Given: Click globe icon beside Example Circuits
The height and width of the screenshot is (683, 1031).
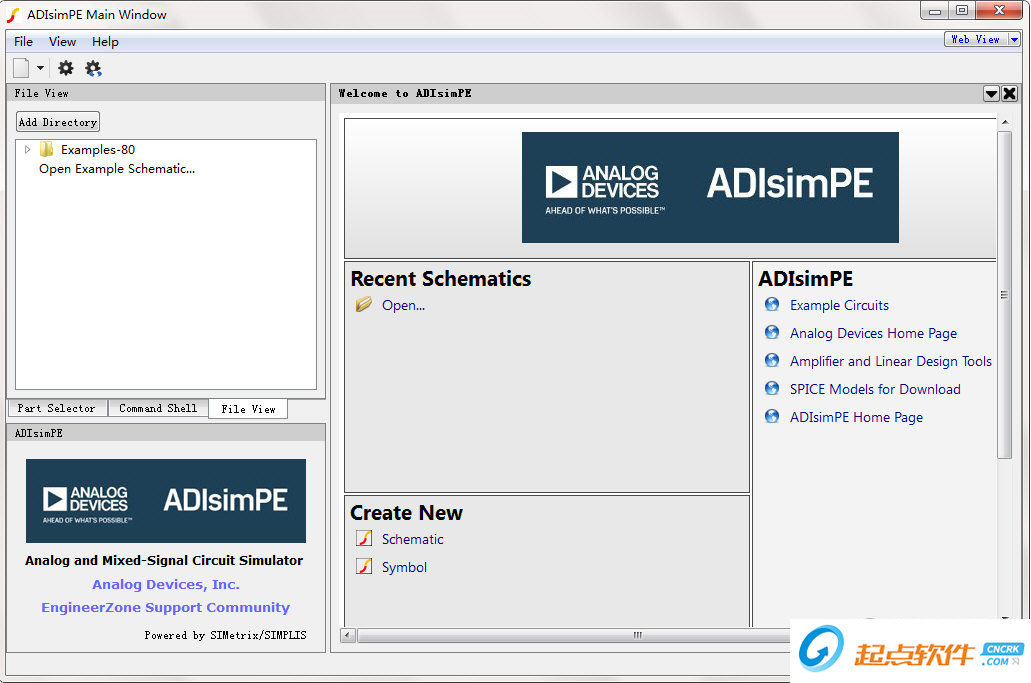Looking at the screenshot, I should coord(772,304).
